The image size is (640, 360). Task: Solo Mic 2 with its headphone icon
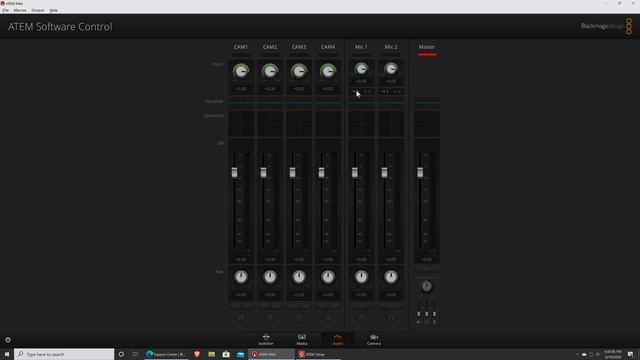tap(391, 317)
